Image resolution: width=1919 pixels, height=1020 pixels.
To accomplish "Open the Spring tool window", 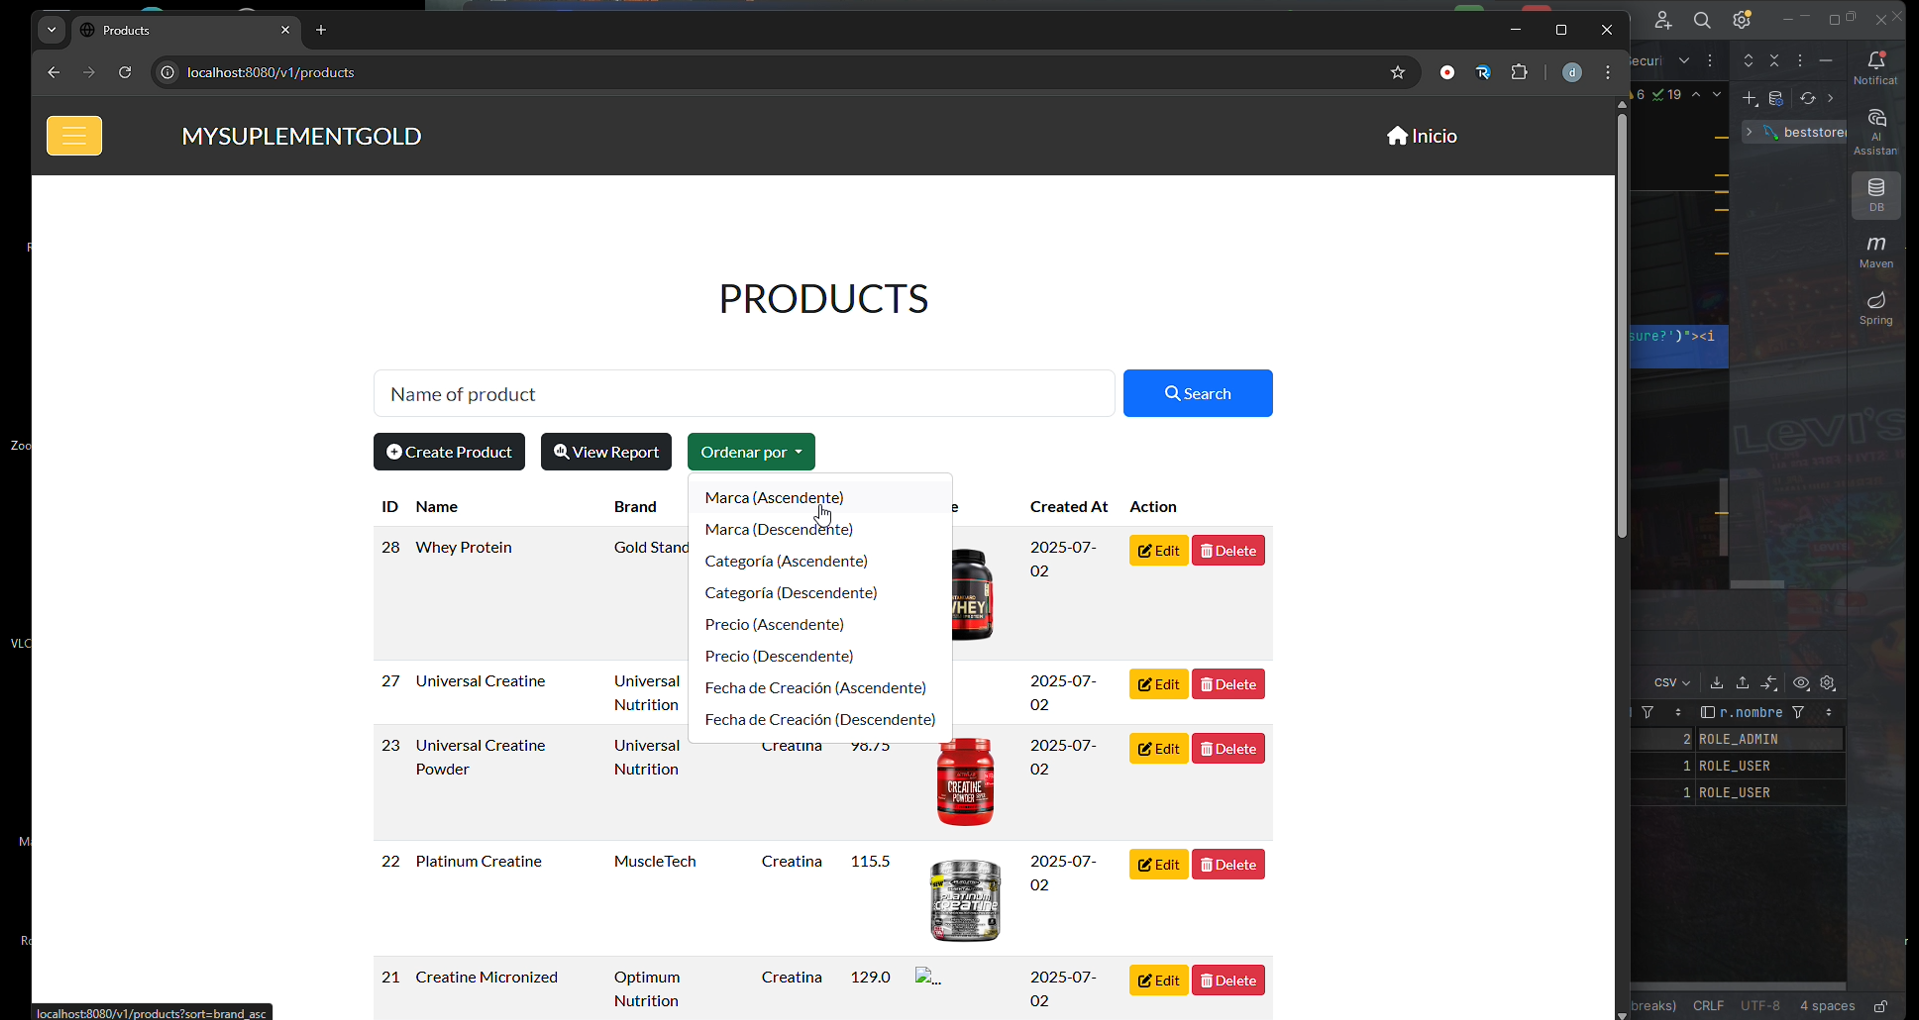I will 1876,308.
